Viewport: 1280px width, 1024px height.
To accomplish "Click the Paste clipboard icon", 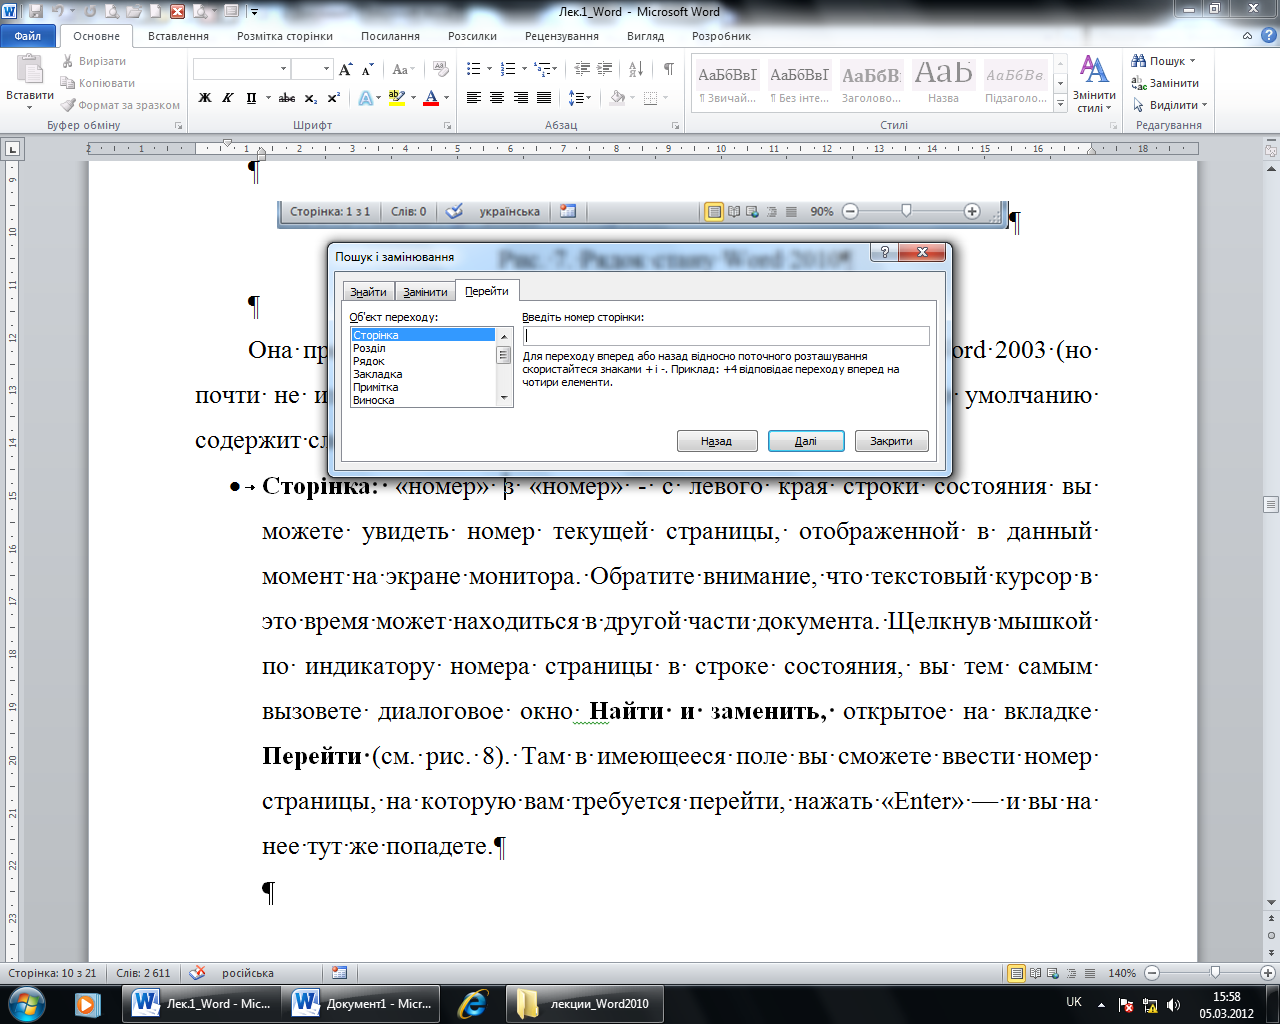I will click(30, 70).
